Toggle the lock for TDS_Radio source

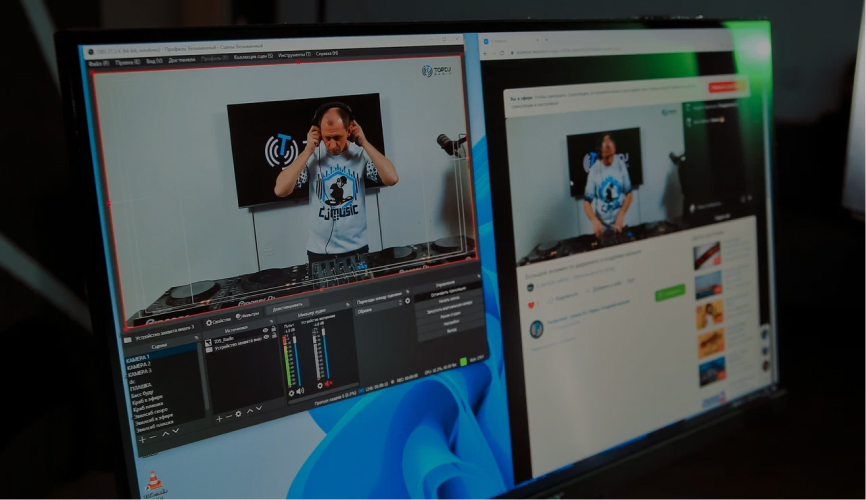273,329
